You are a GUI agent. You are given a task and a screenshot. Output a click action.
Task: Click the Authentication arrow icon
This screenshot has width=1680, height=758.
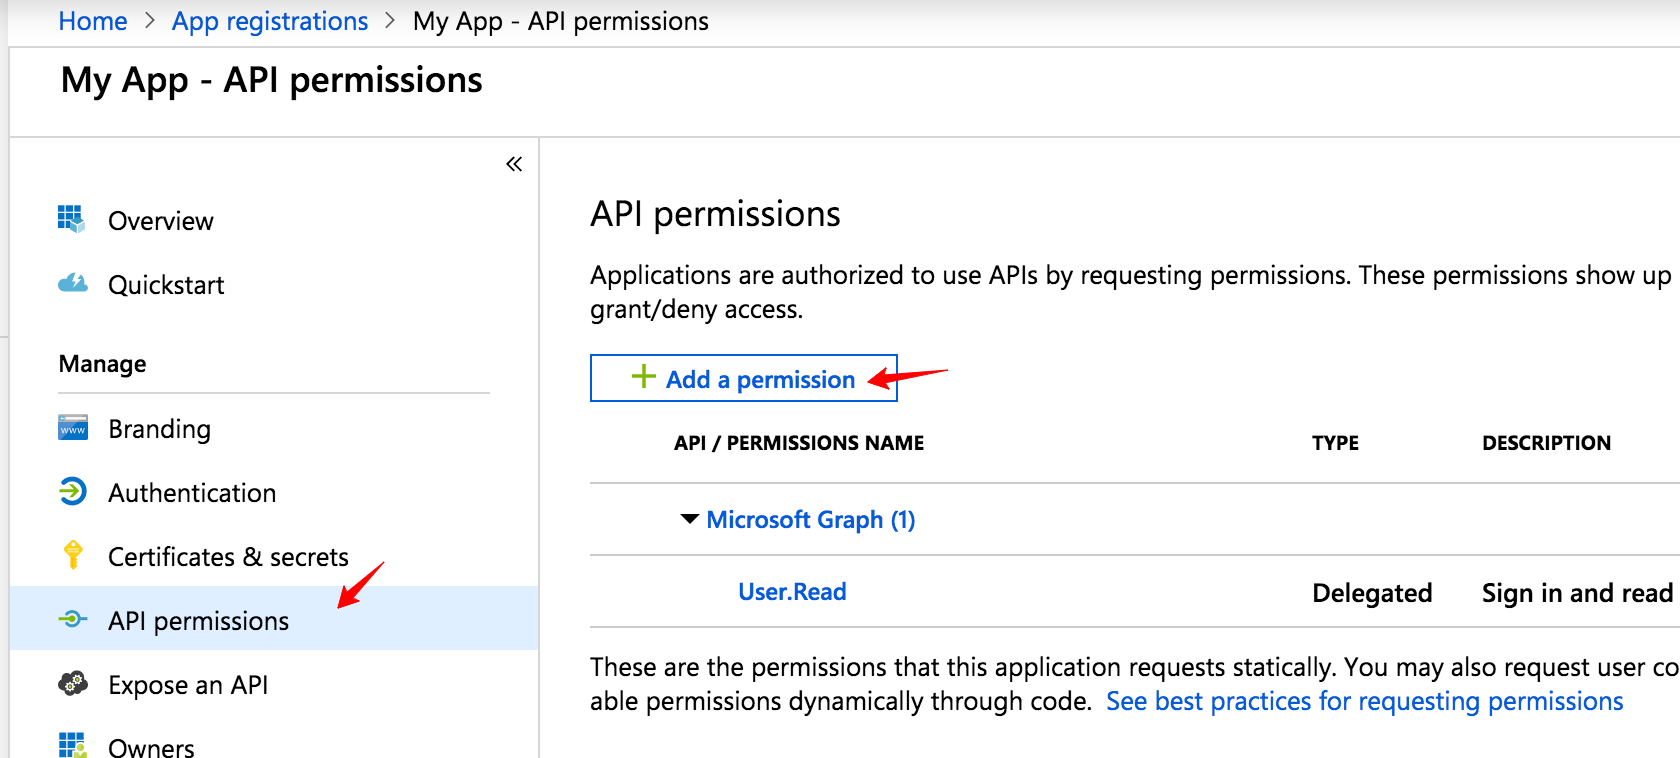coord(72,492)
